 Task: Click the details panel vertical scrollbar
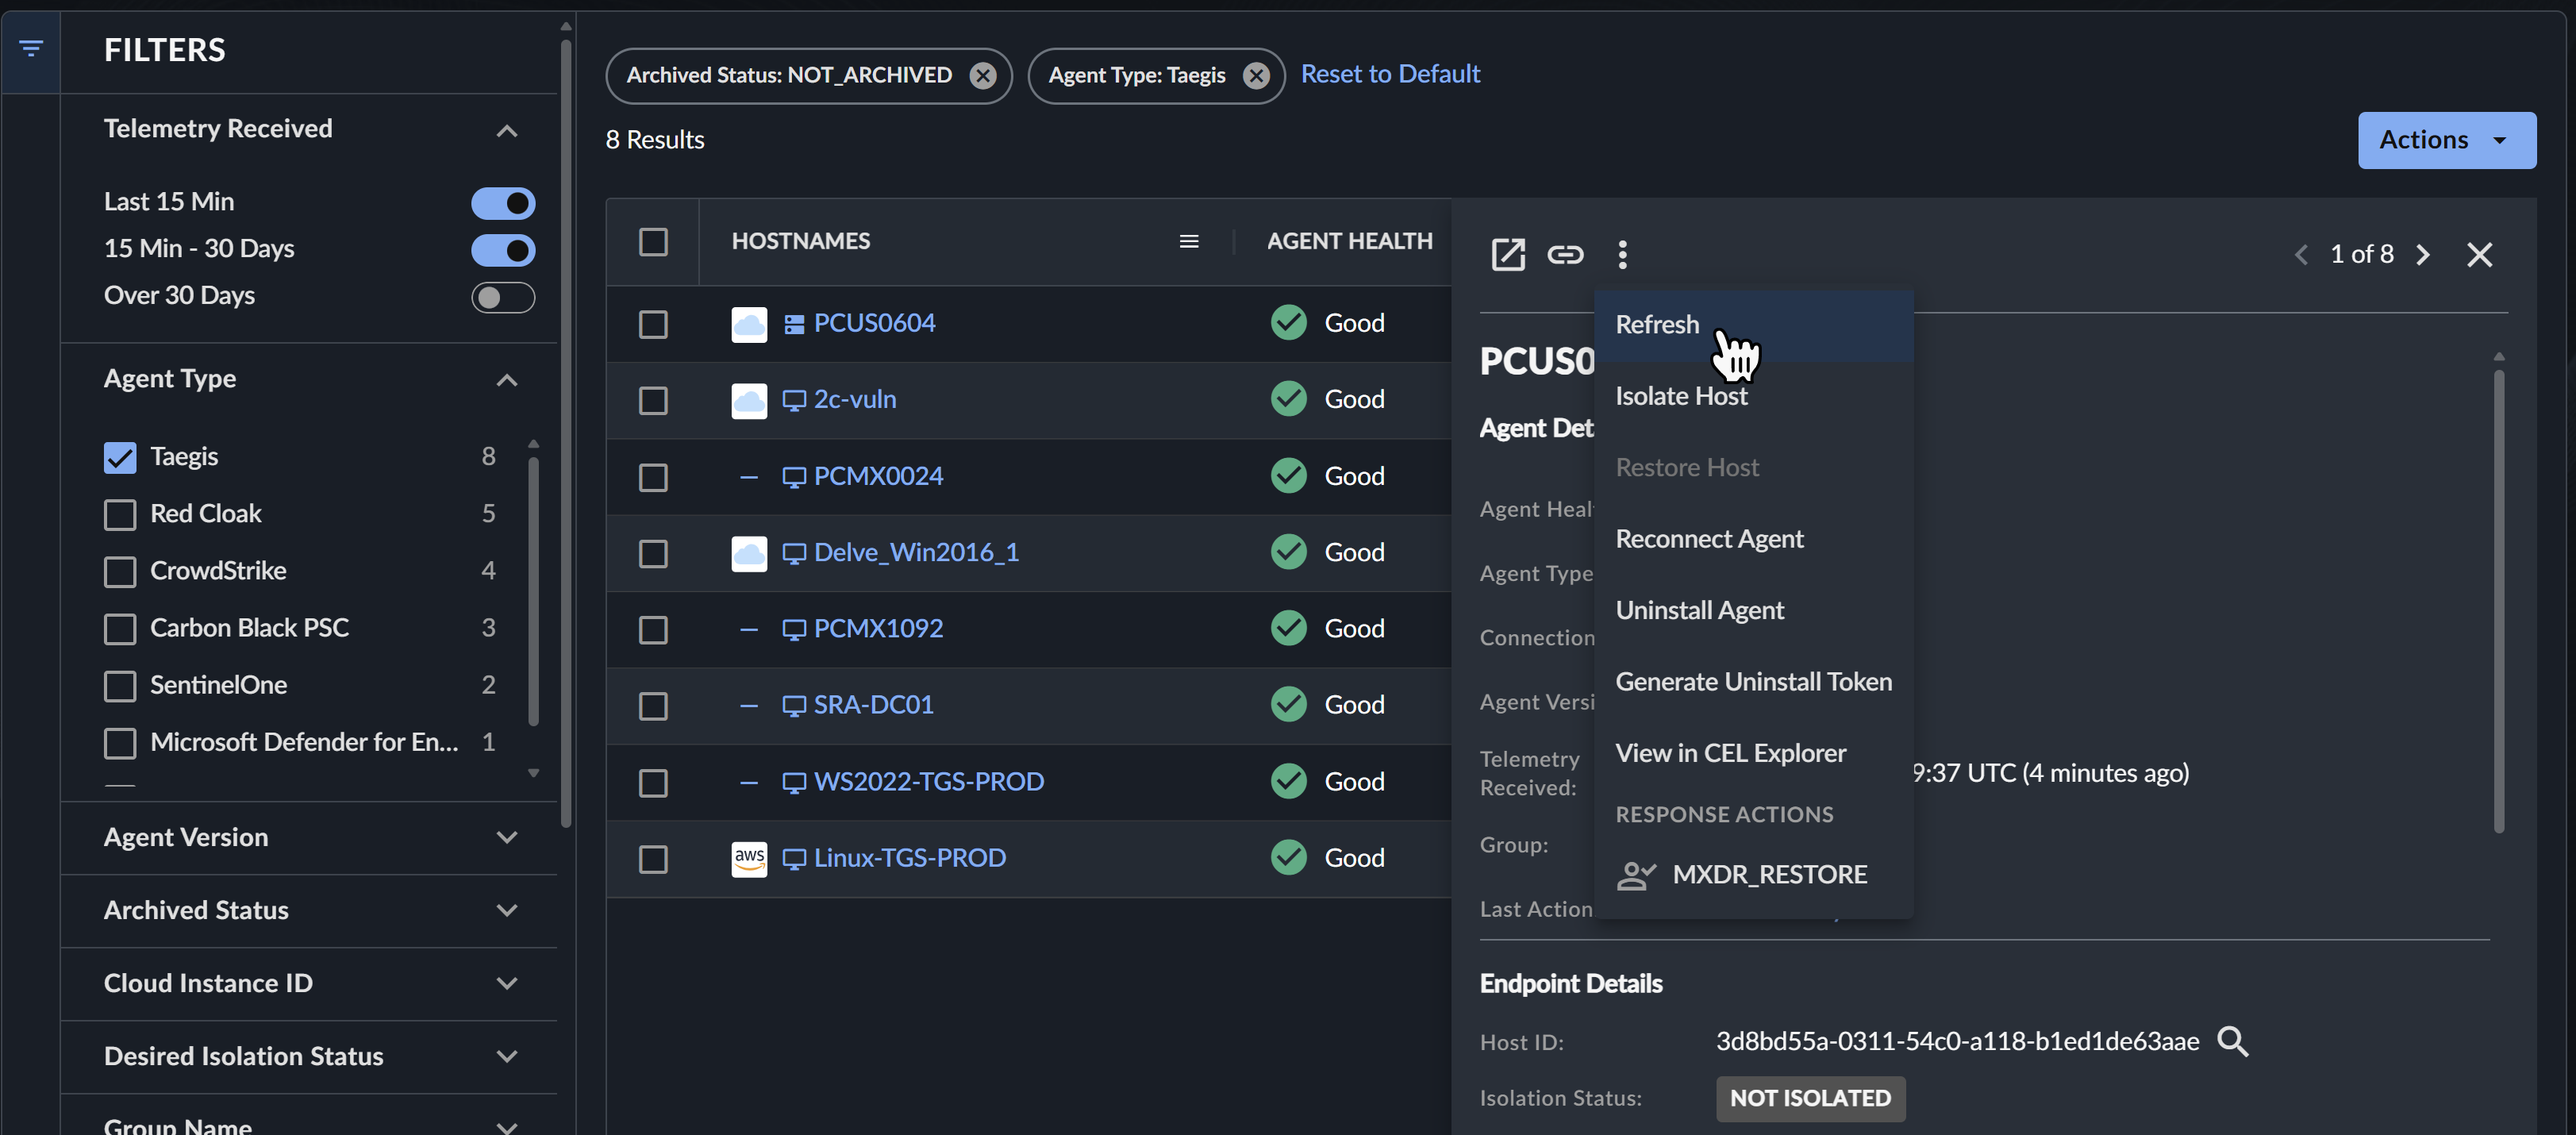(2498, 600)
